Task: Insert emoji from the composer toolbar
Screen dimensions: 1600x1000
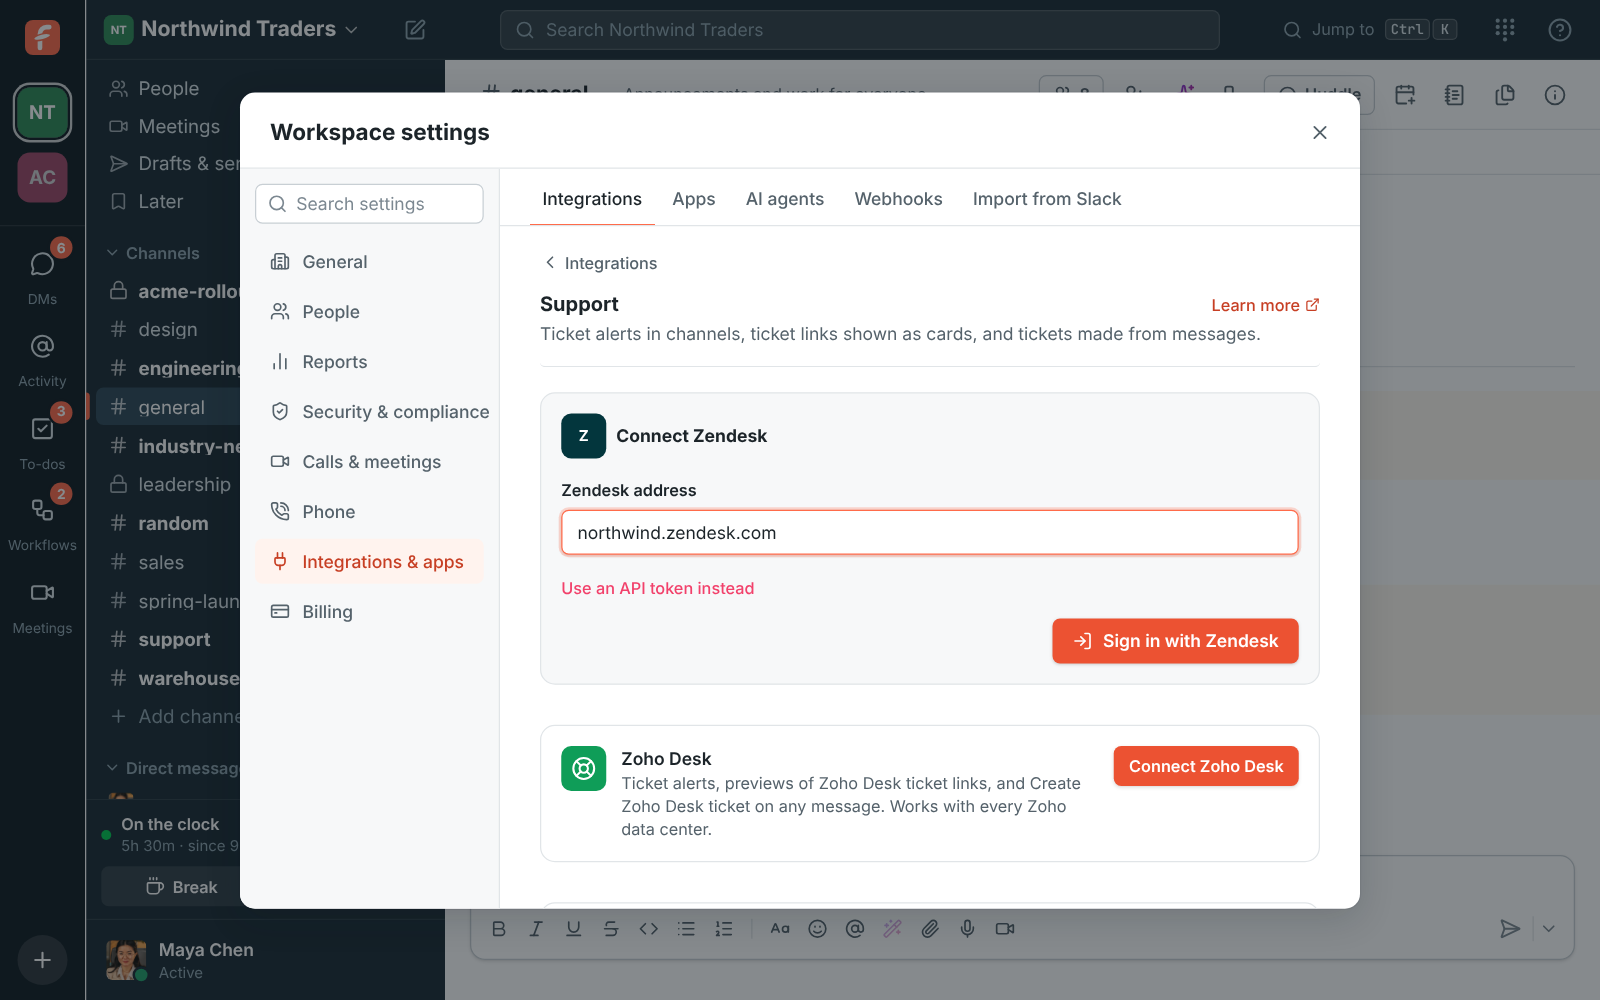Action: [817, 929]
